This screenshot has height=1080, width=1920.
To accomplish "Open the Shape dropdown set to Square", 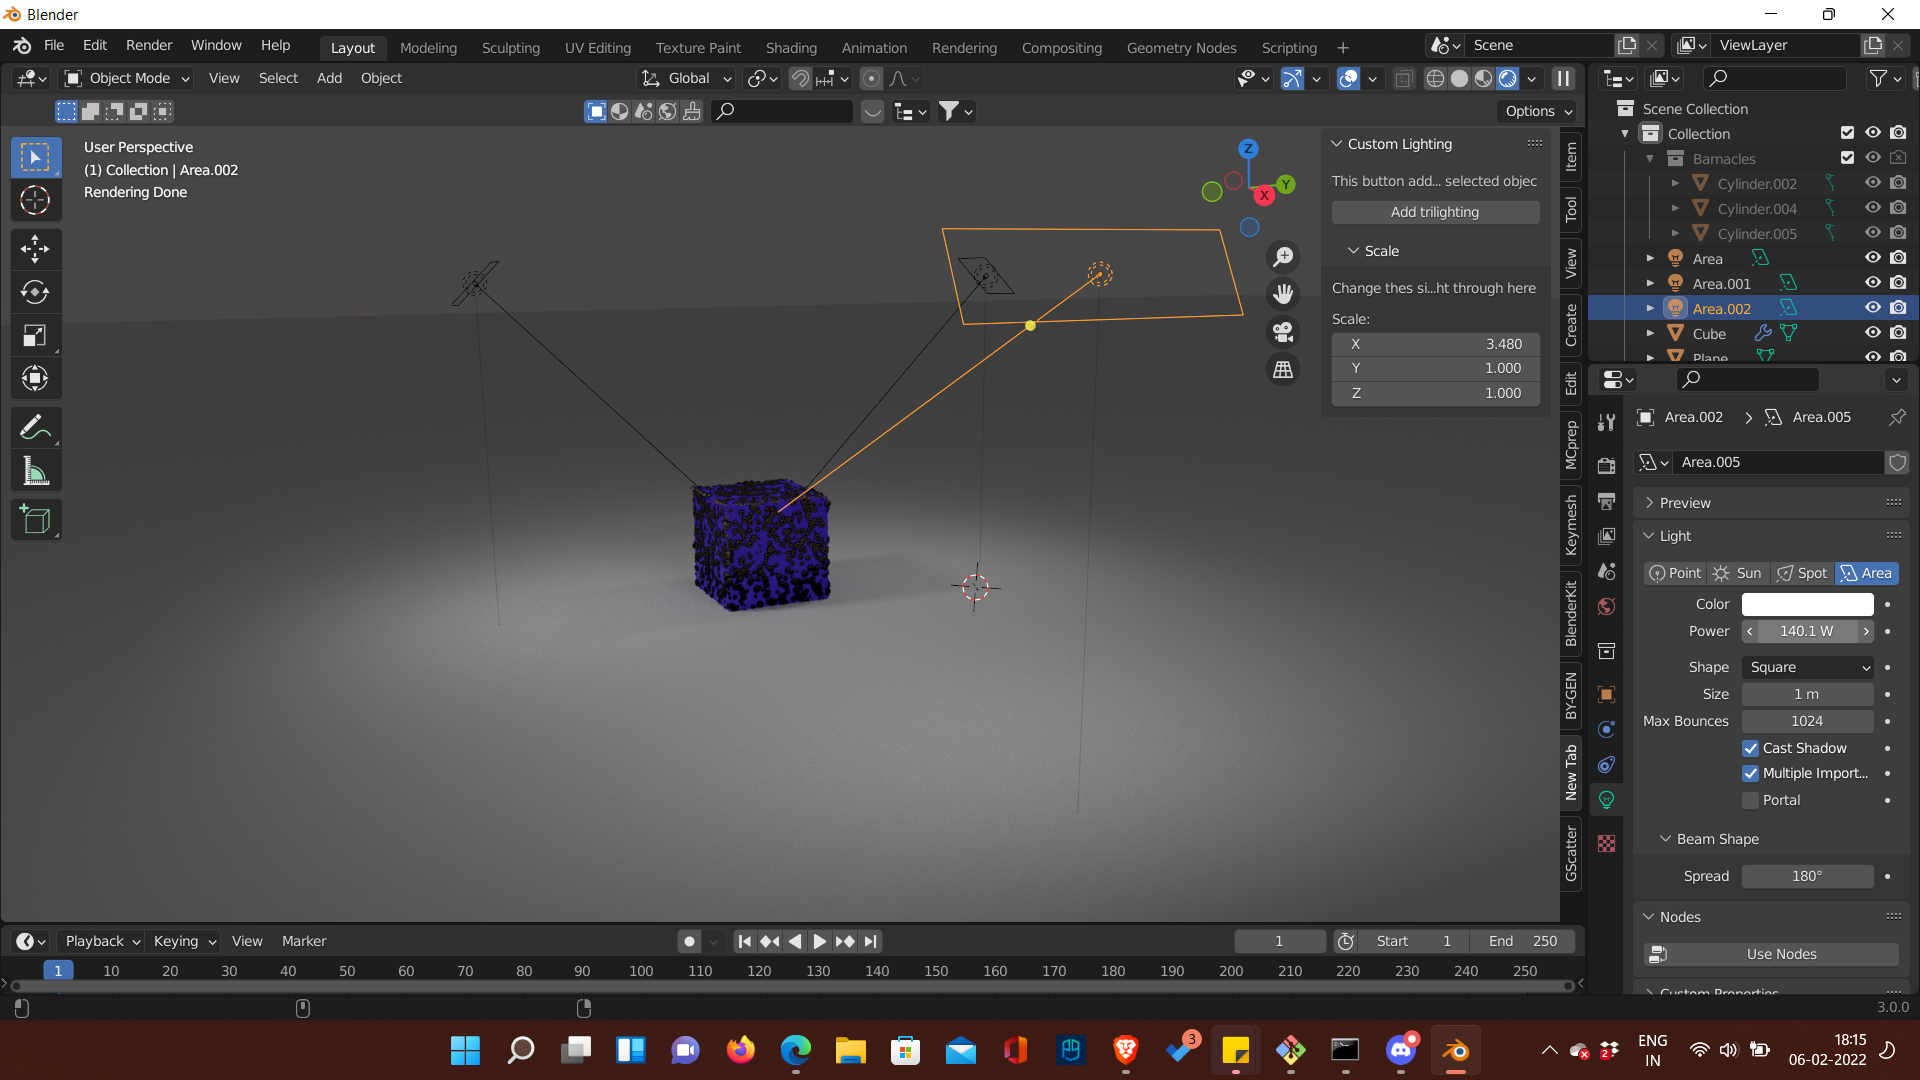I will coord(1808,667).
